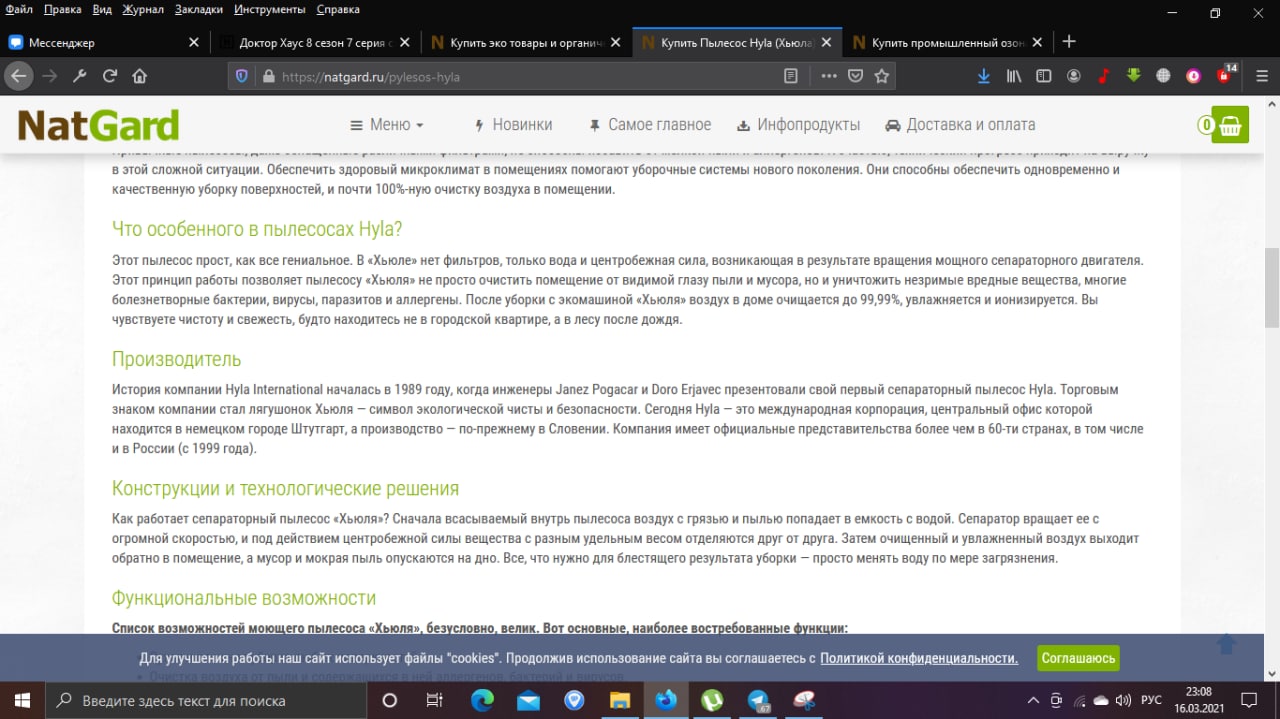Image resolution: width=1280 pixels, height=719 pixels.
Task: Open page actions three-dot menu
Action: tap(829, 76)
